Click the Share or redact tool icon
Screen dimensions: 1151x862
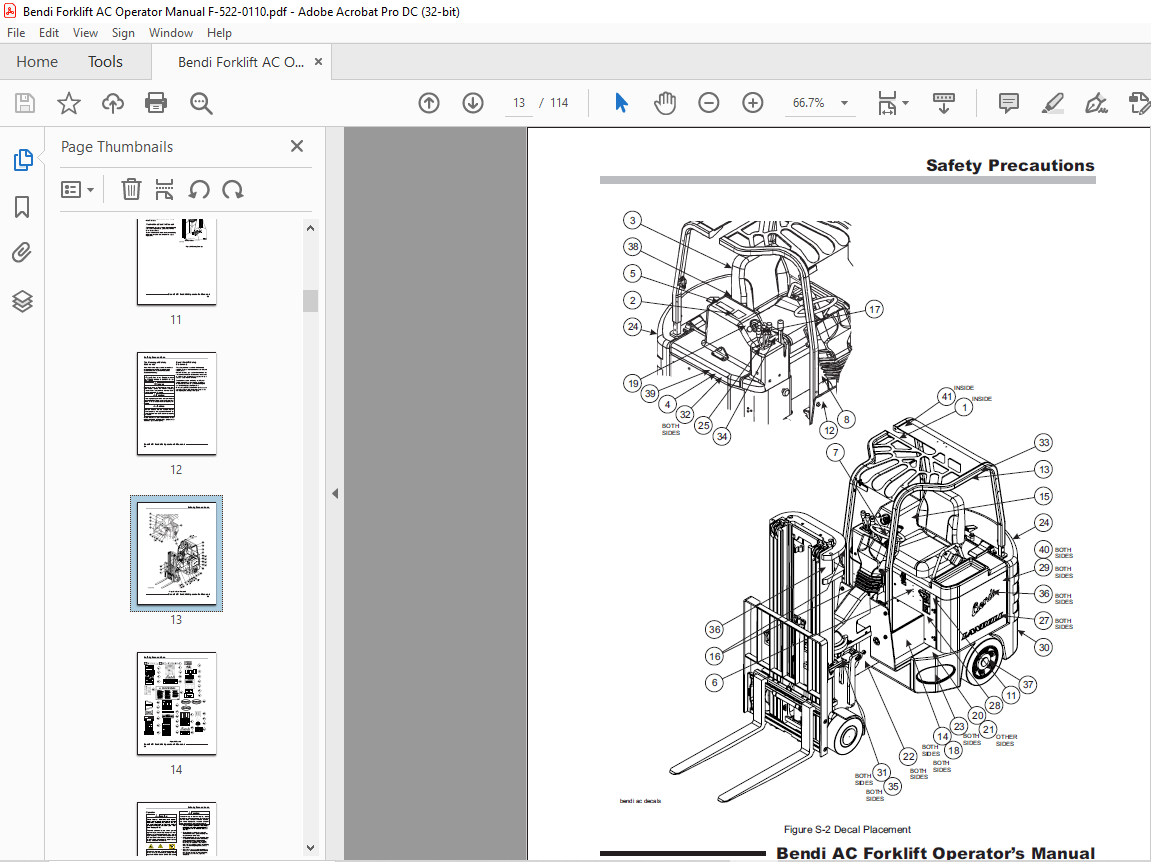[1139, 103]
